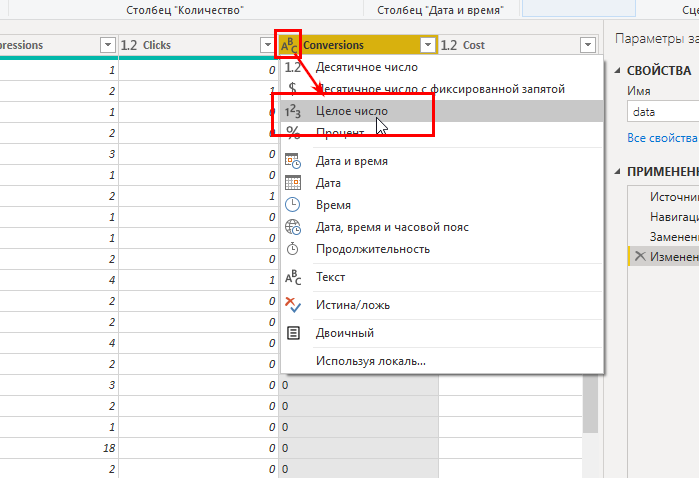Pick the Время data type
This screenshot has height=478, width=699.
coord(442,205)
